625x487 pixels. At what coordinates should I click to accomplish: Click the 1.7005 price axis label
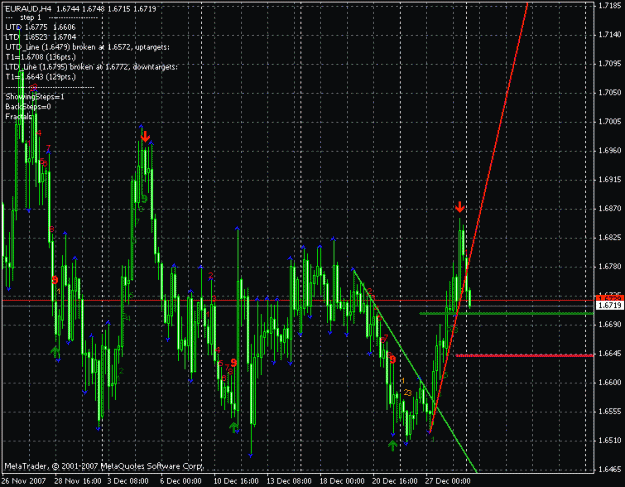(610, 122)
